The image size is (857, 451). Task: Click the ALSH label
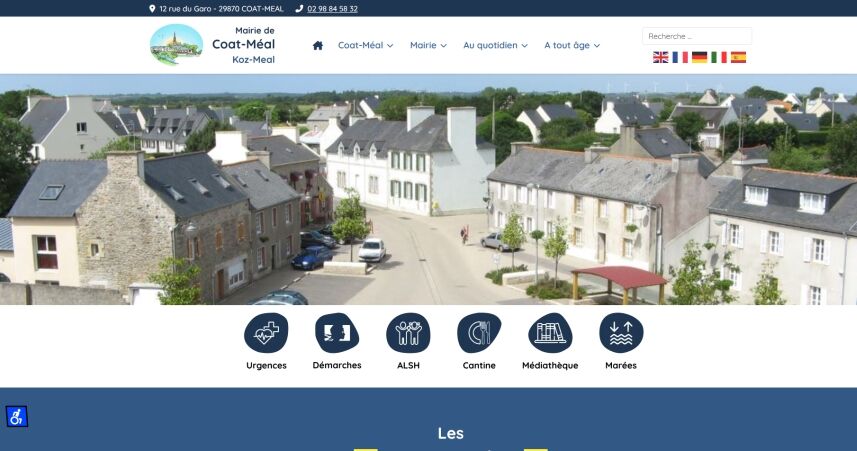[408, 365]
